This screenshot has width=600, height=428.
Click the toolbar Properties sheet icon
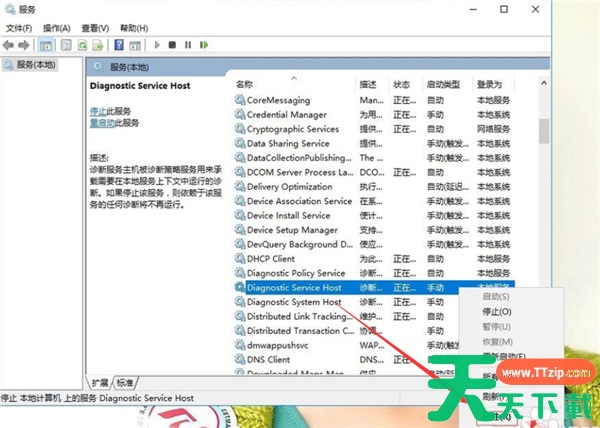point(66,45)
